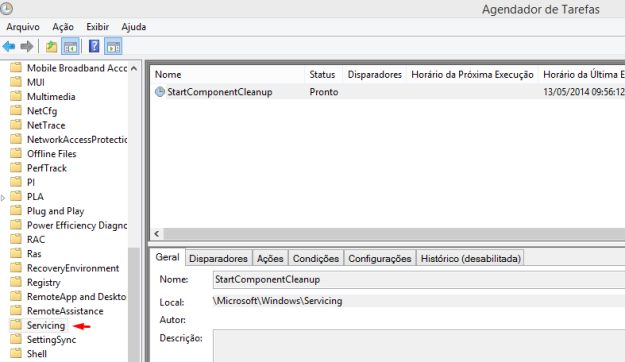Switch to the Condições tab

[316, 258]
